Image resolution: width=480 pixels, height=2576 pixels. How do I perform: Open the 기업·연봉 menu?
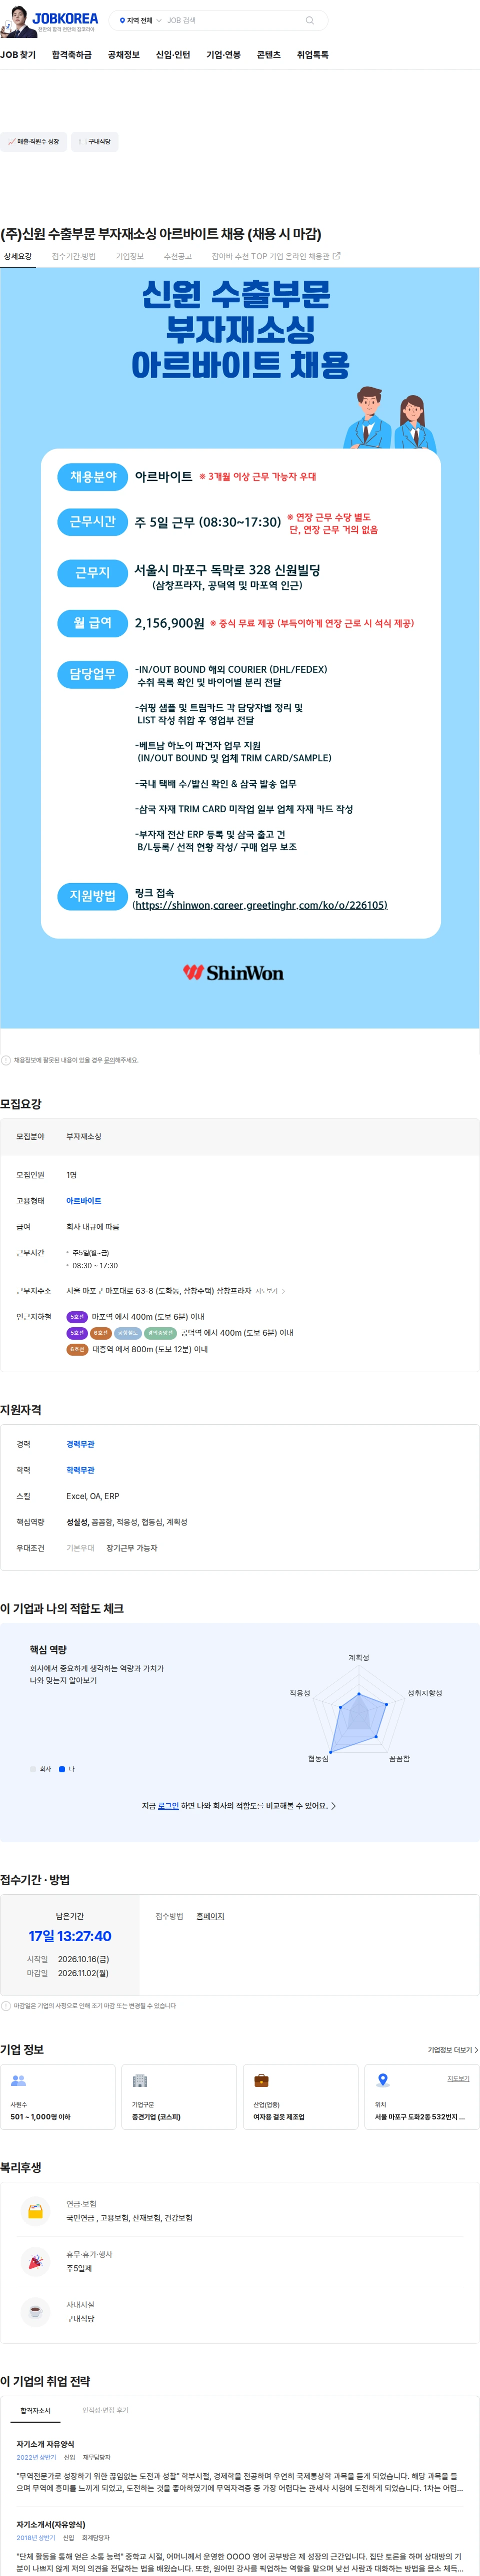(x=223, y=55)
